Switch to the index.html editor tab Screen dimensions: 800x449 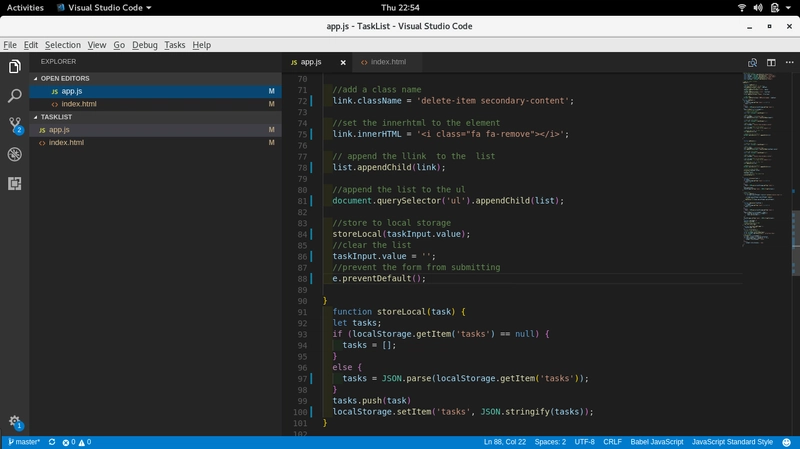click(x=387, y=62)
